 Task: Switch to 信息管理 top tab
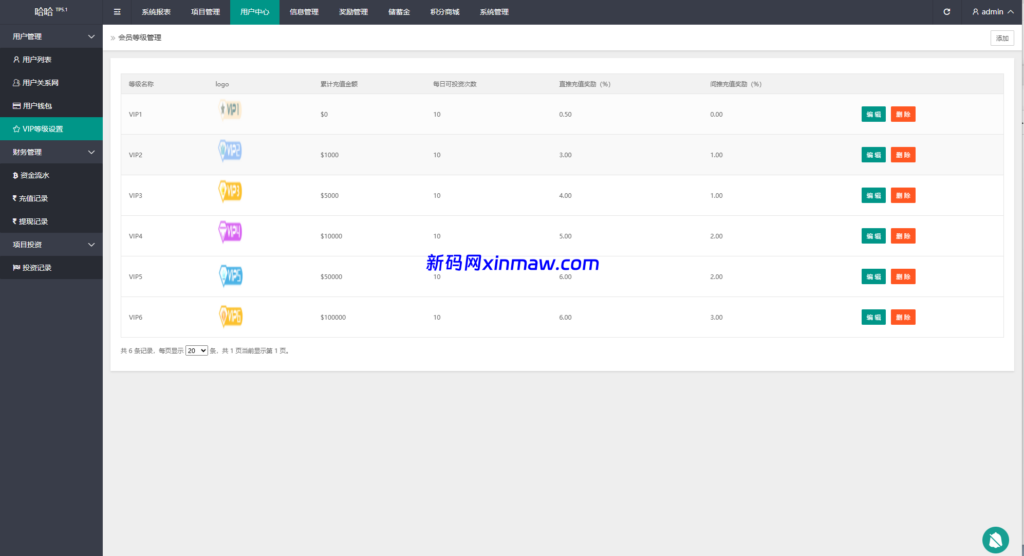coord(304,12)
